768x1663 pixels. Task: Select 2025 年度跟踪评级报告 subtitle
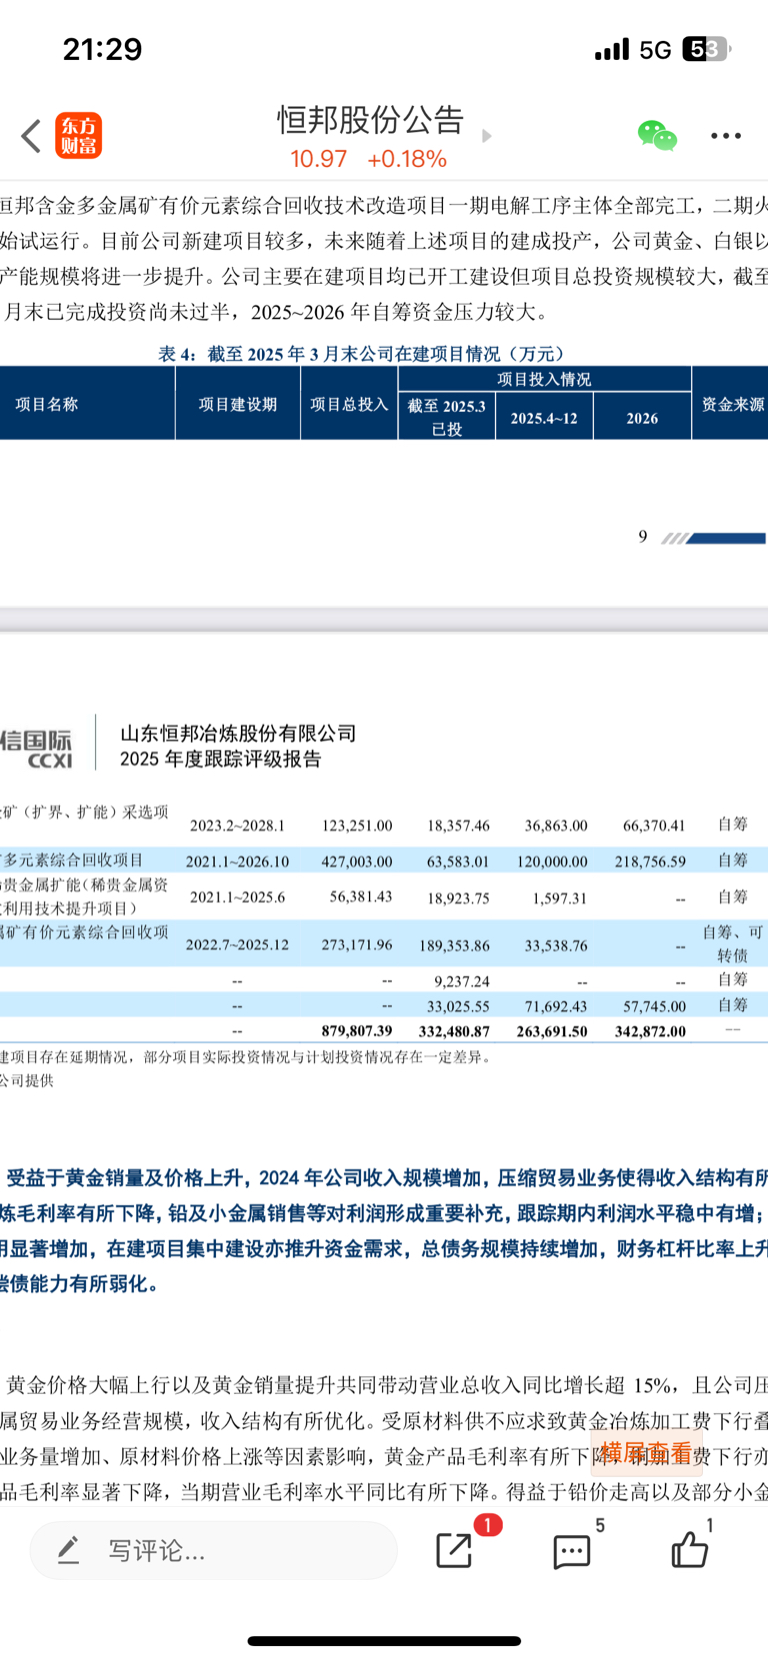tap(221, 759)
